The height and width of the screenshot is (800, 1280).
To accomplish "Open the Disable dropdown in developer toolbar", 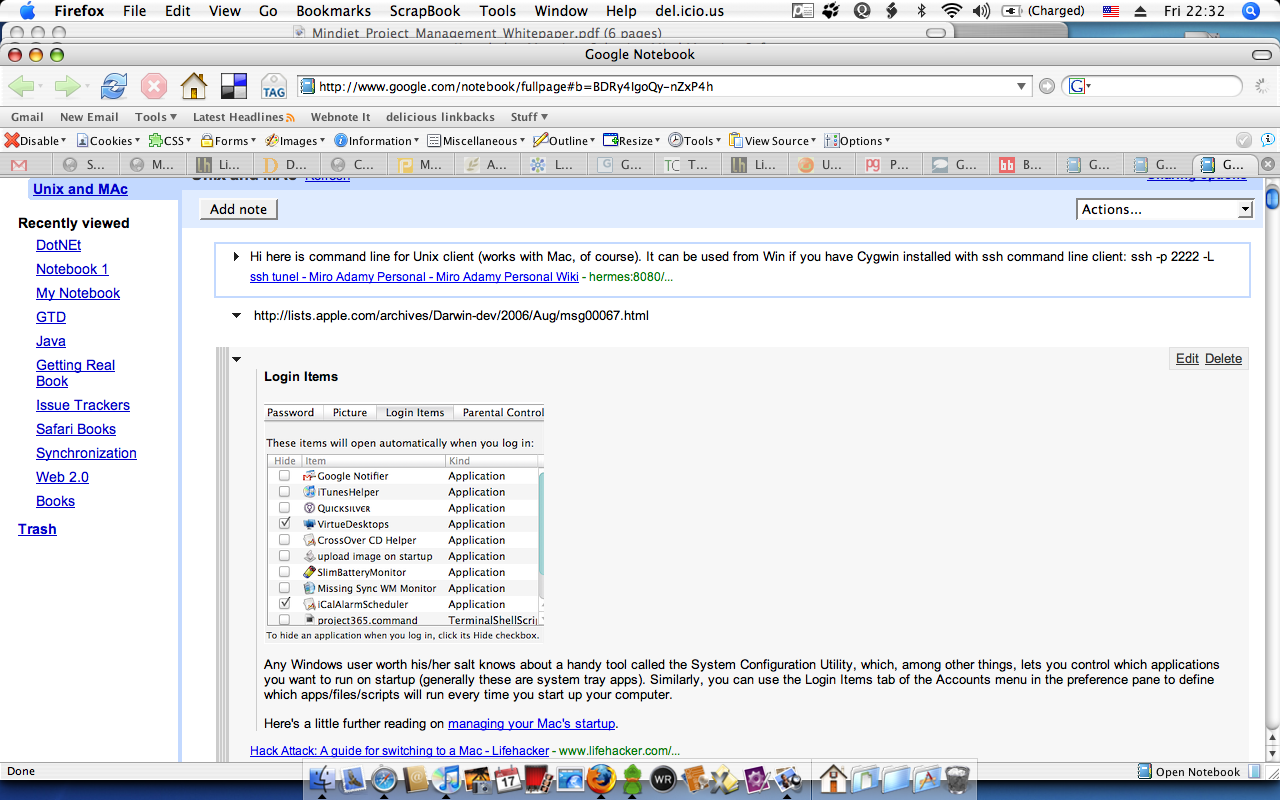I will tap(36, 141).
